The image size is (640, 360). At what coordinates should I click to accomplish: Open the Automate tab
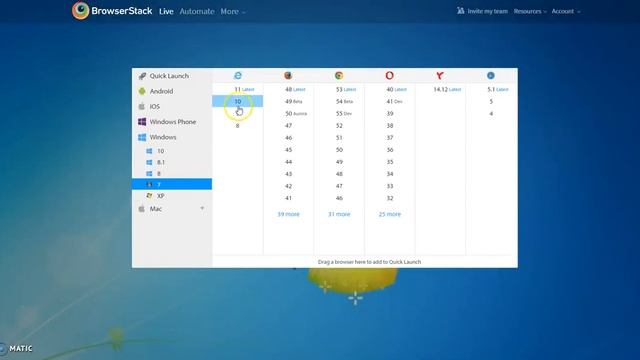click(197, 11)
